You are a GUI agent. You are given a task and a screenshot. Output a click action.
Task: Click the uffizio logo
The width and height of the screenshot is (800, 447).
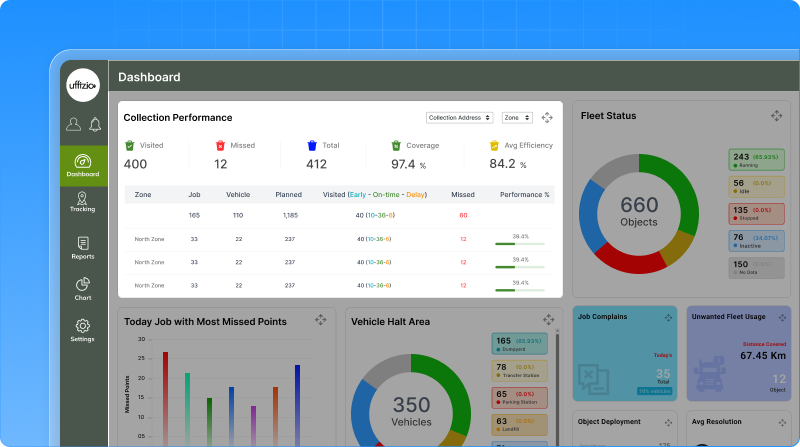point(84,87)
